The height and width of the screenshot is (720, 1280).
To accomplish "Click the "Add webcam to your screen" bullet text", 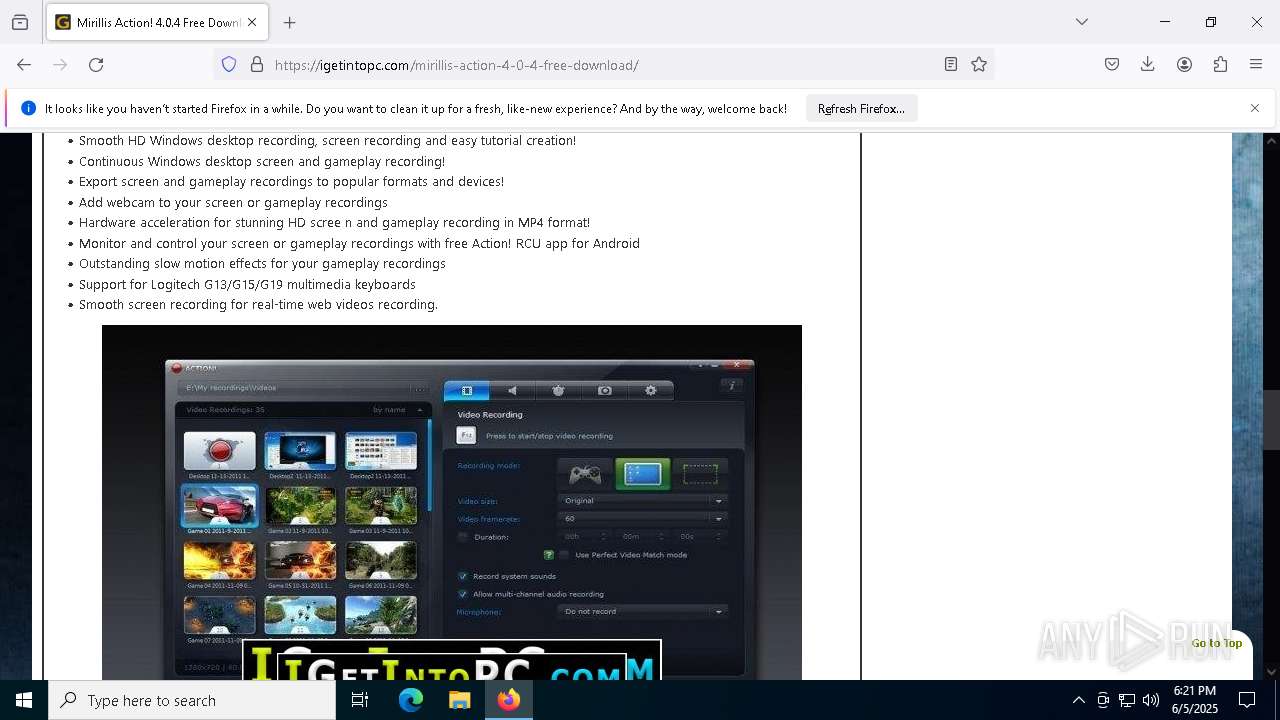I will [x=233, y=202].
